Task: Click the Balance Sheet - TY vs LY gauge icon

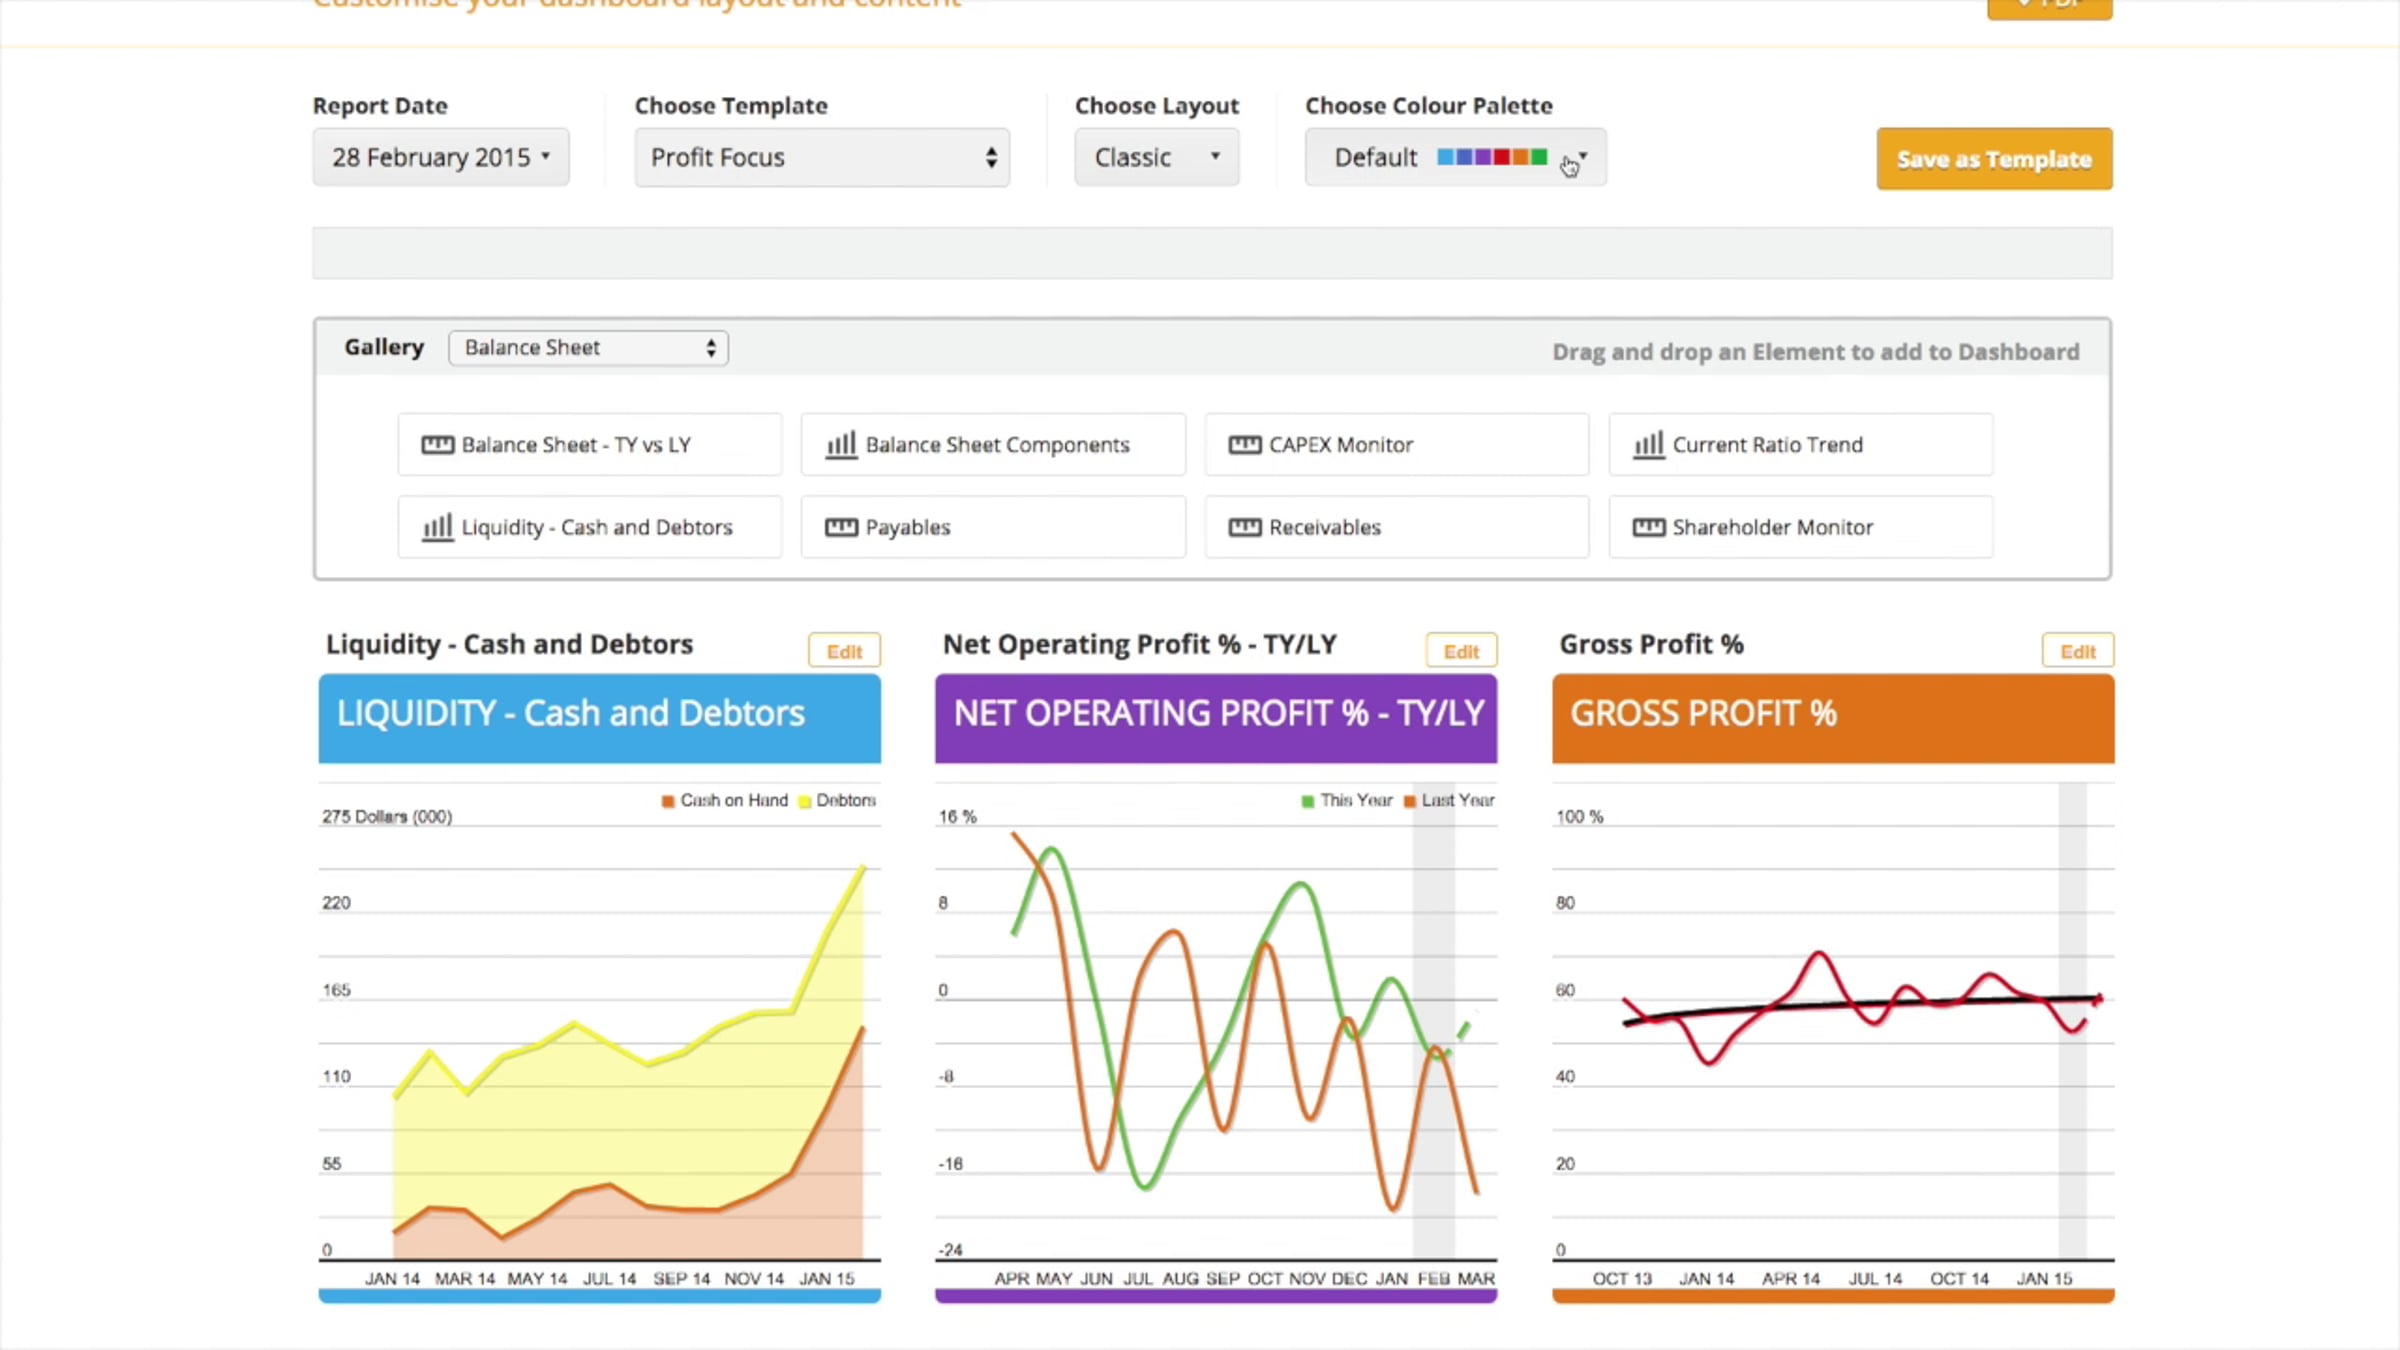Action: coord(437,445)
